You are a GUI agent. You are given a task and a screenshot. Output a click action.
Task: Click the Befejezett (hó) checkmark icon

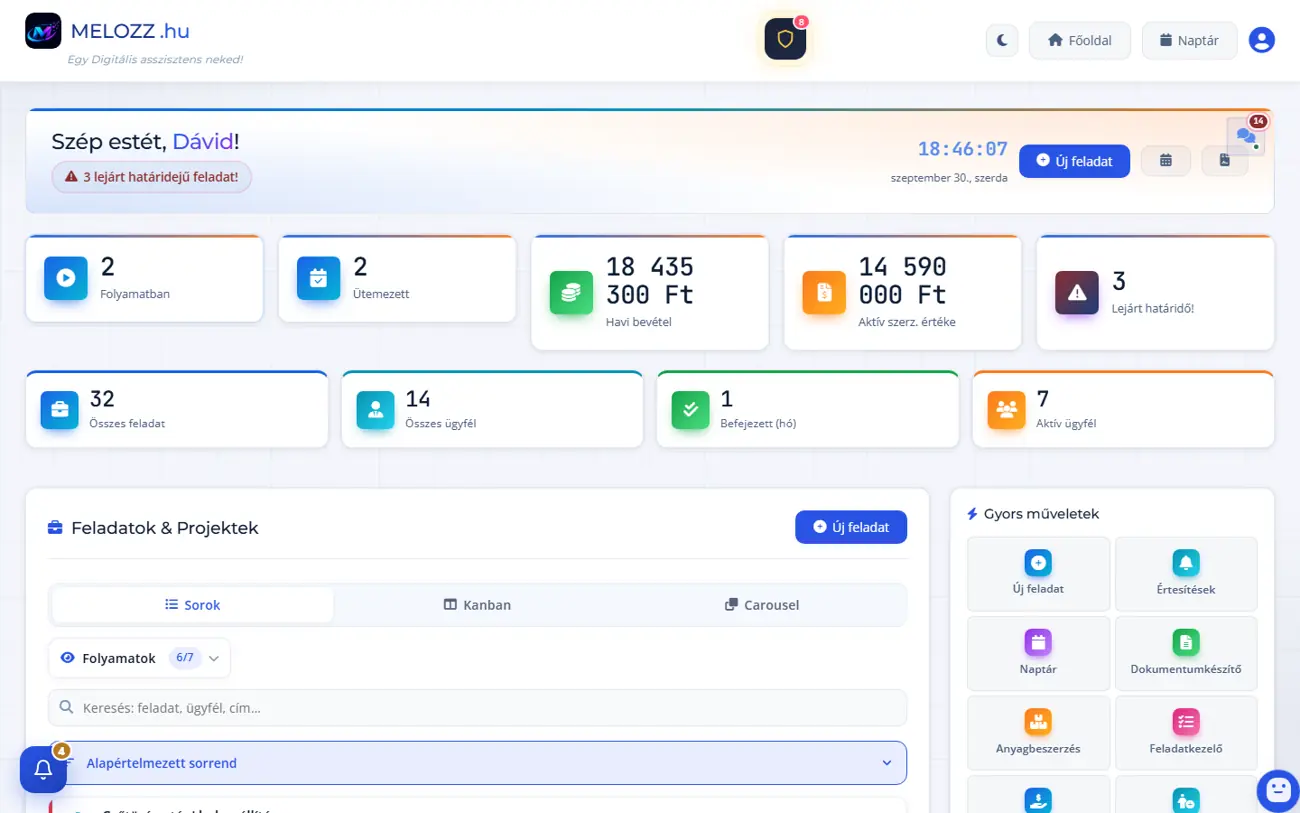pyautogui.click(x=690, y=410)
